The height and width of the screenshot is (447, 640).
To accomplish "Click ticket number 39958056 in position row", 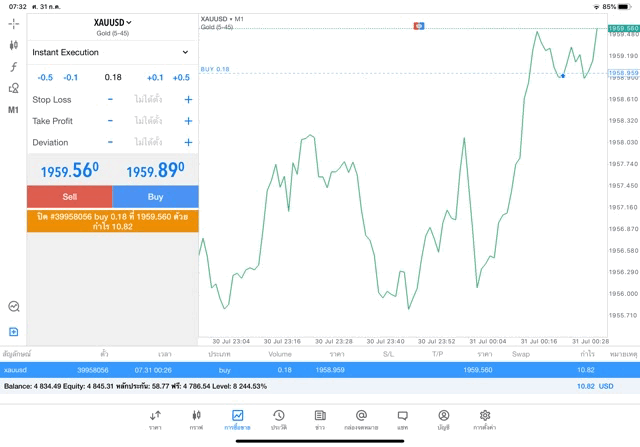I will click(x=93, y=370).
